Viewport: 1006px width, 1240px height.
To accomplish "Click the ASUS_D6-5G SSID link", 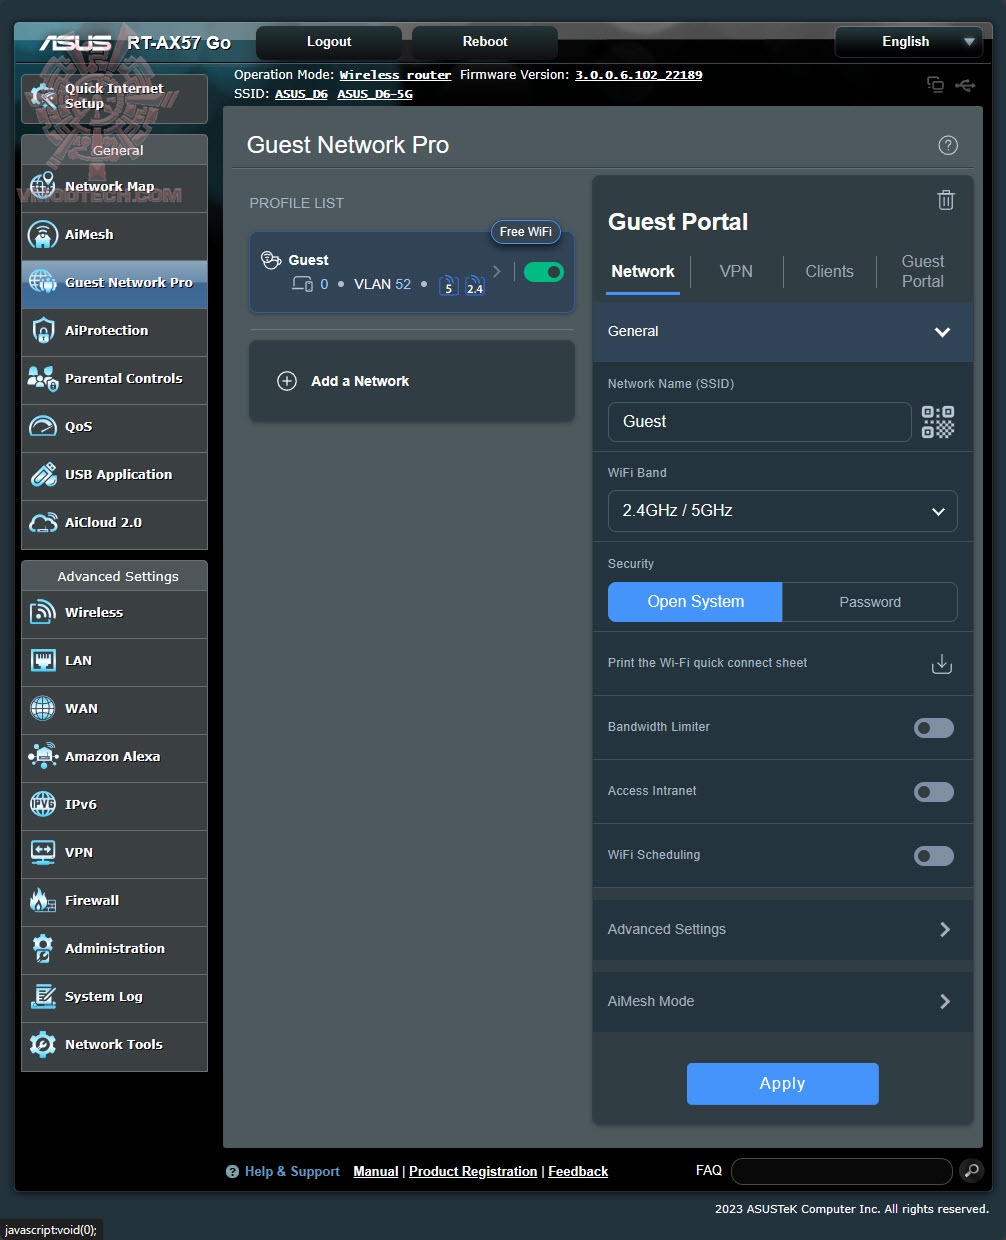I will (x=375, y=94).
